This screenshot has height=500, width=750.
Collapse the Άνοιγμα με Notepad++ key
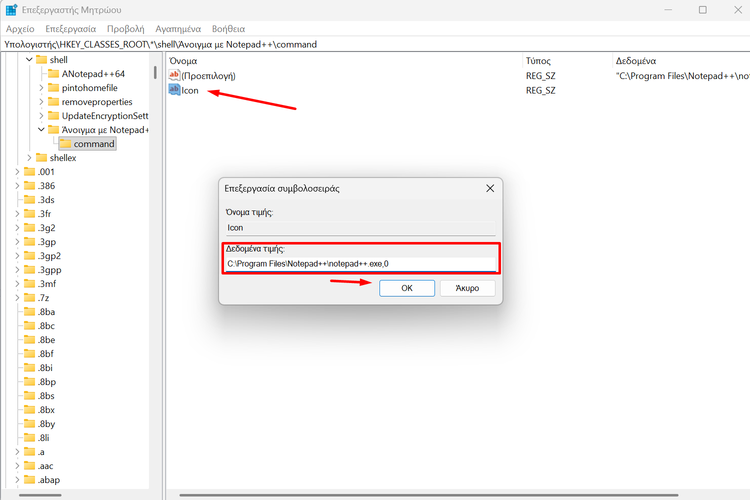click(x=41, y=130)
